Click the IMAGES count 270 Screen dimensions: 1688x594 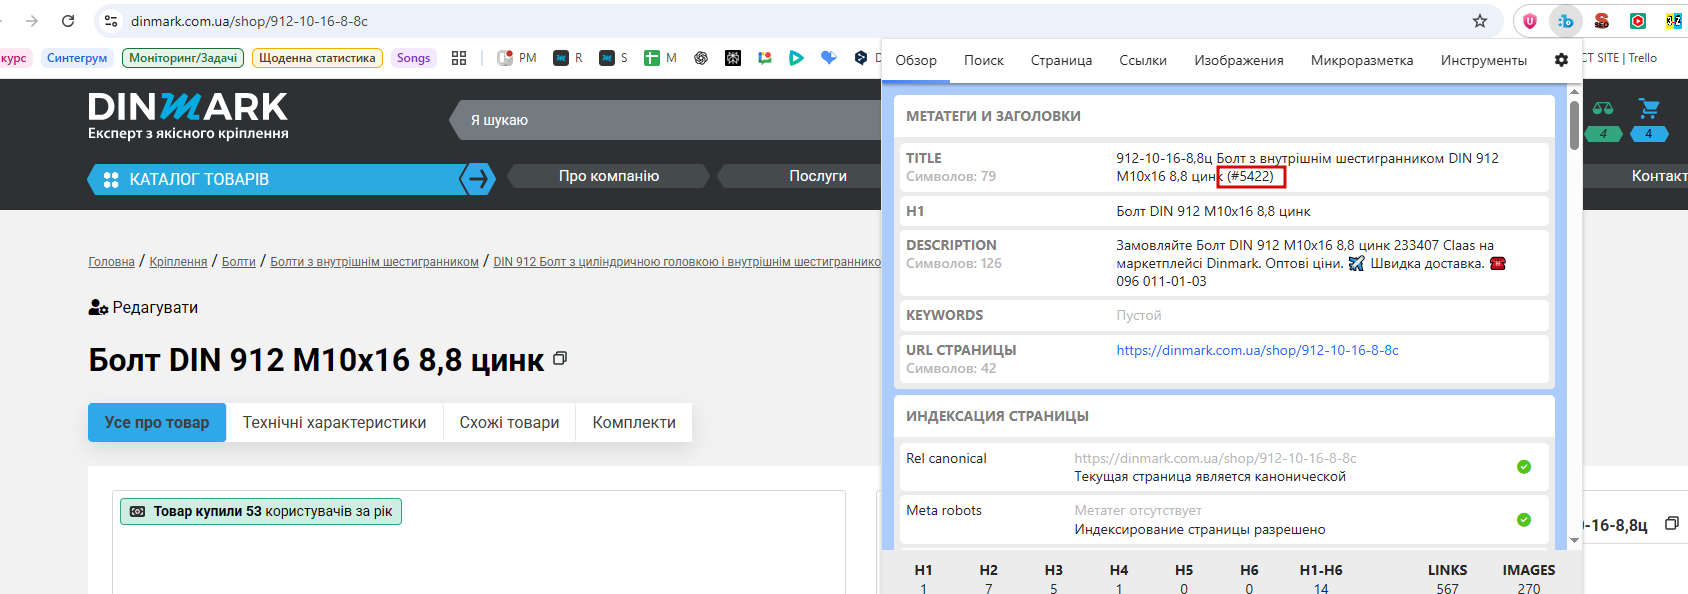pos(1529,588)
